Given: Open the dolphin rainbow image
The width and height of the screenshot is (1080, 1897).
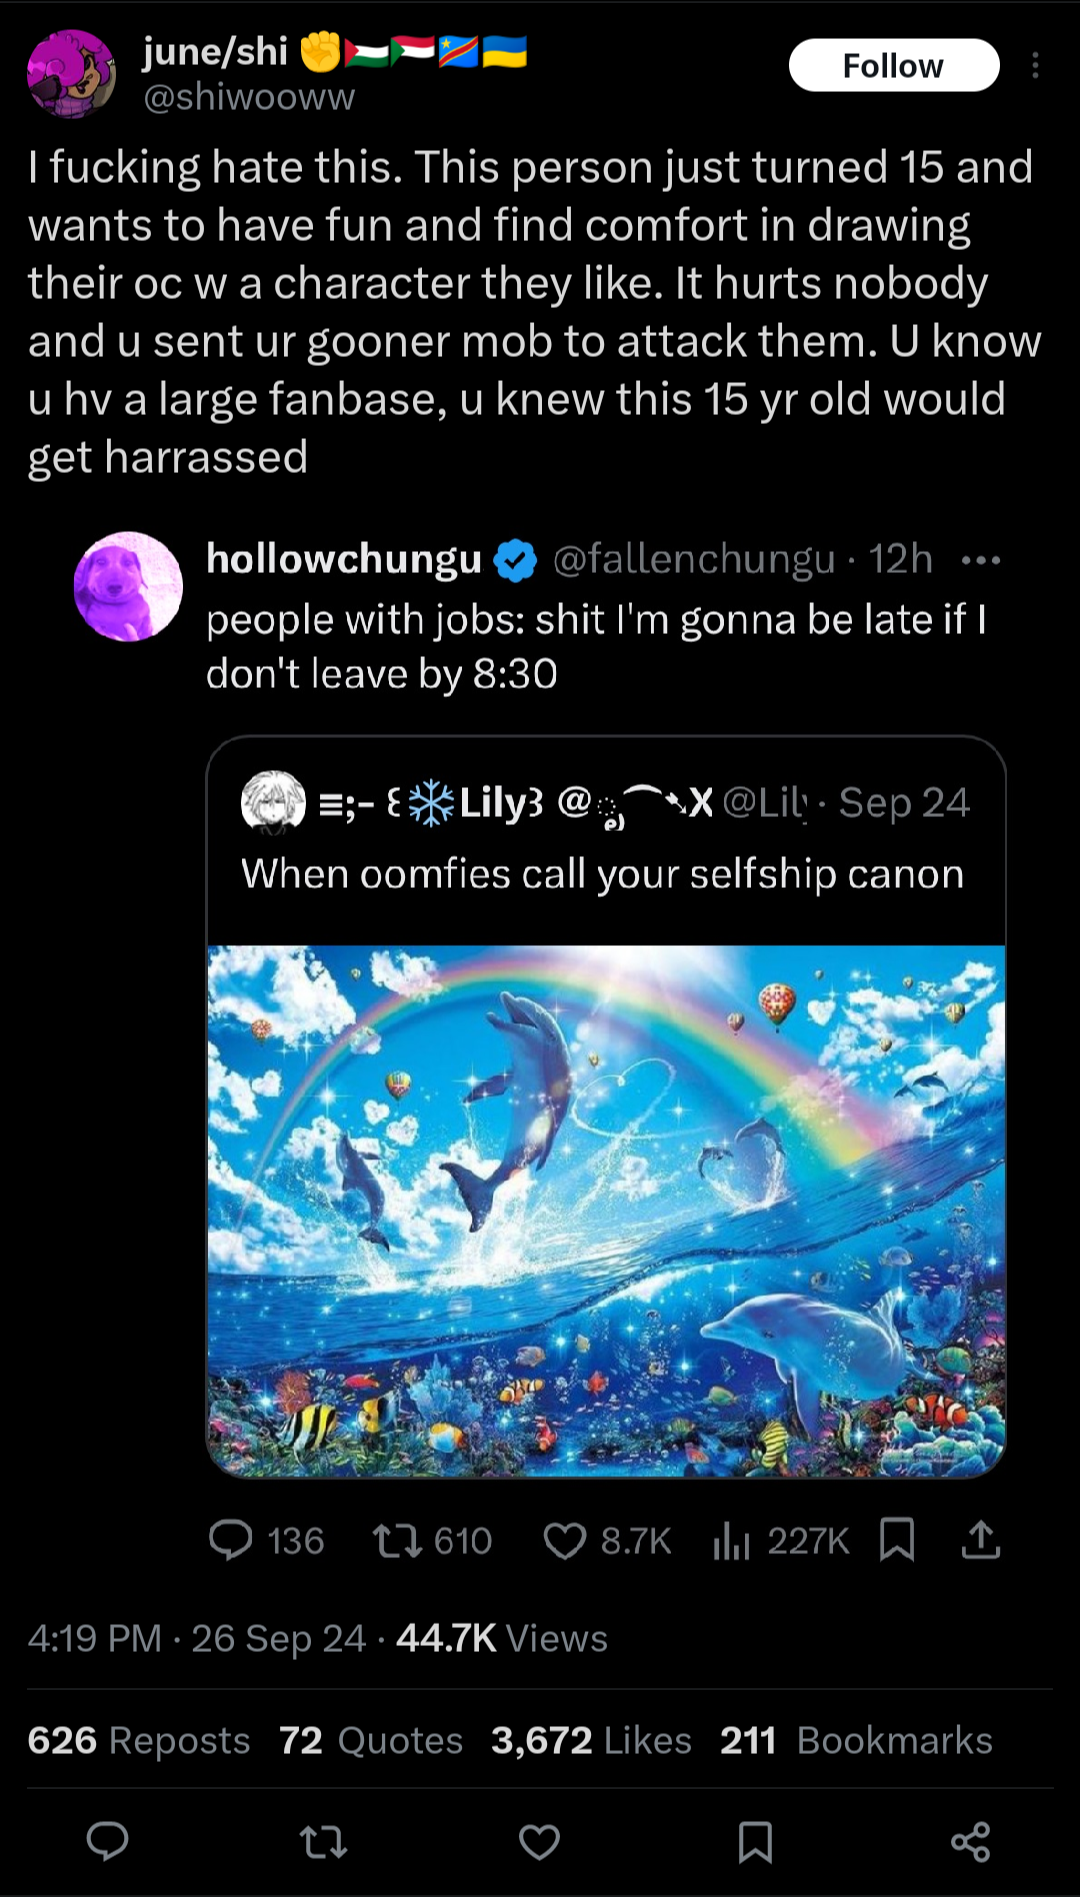Looking at the screenshot, I should pos(606,1210).
